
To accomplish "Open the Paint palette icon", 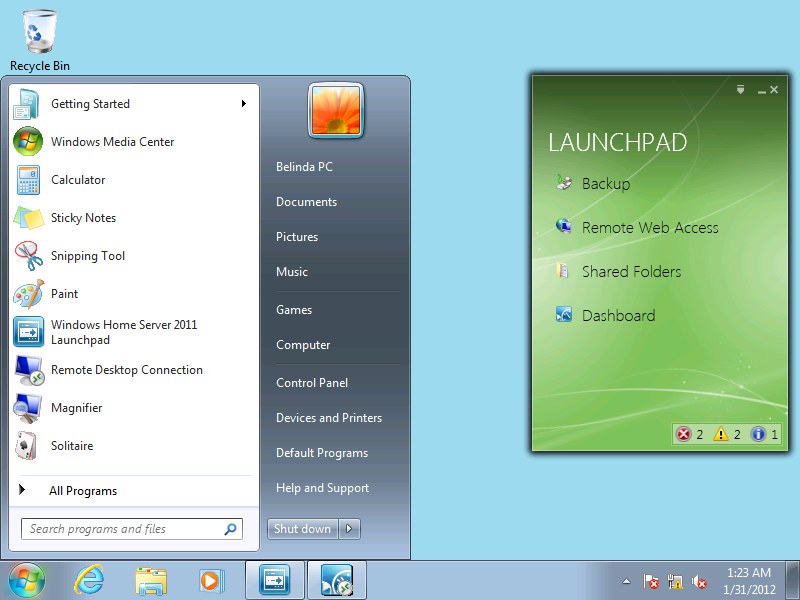I will (29, 294).
